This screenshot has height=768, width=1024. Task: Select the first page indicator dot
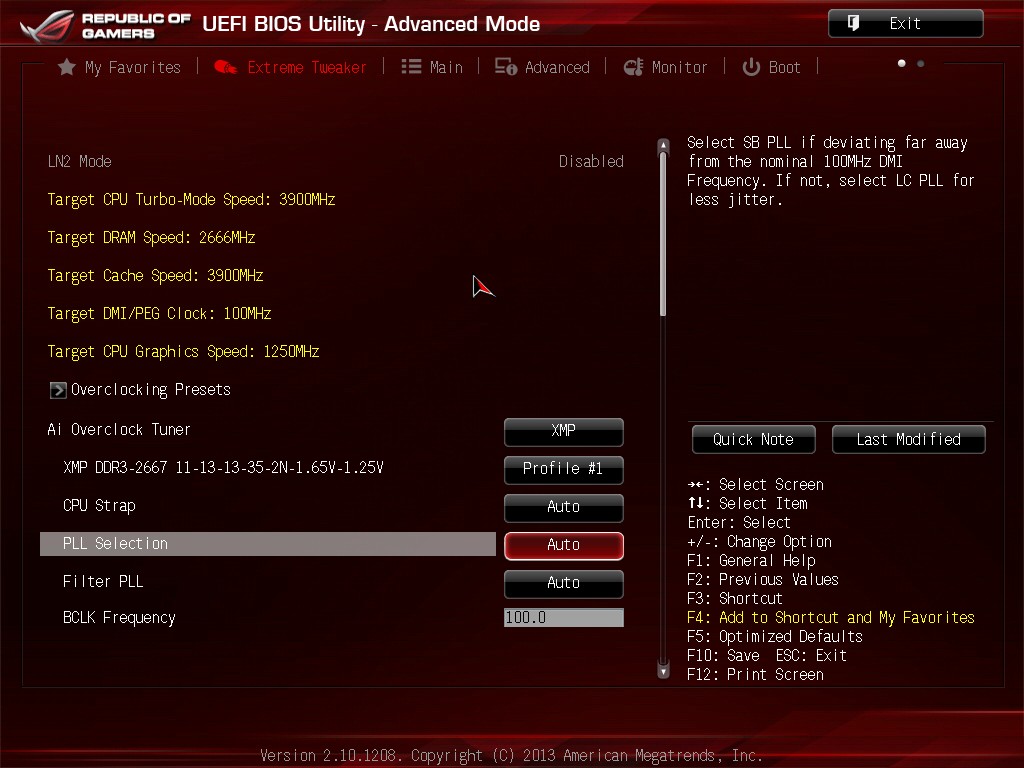(x=902, y=63)
